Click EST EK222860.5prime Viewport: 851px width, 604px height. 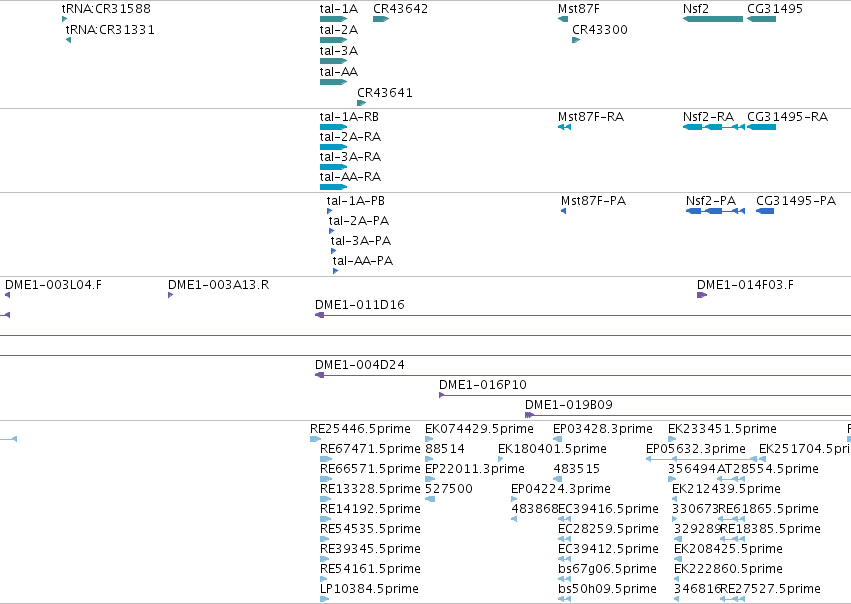677,580
